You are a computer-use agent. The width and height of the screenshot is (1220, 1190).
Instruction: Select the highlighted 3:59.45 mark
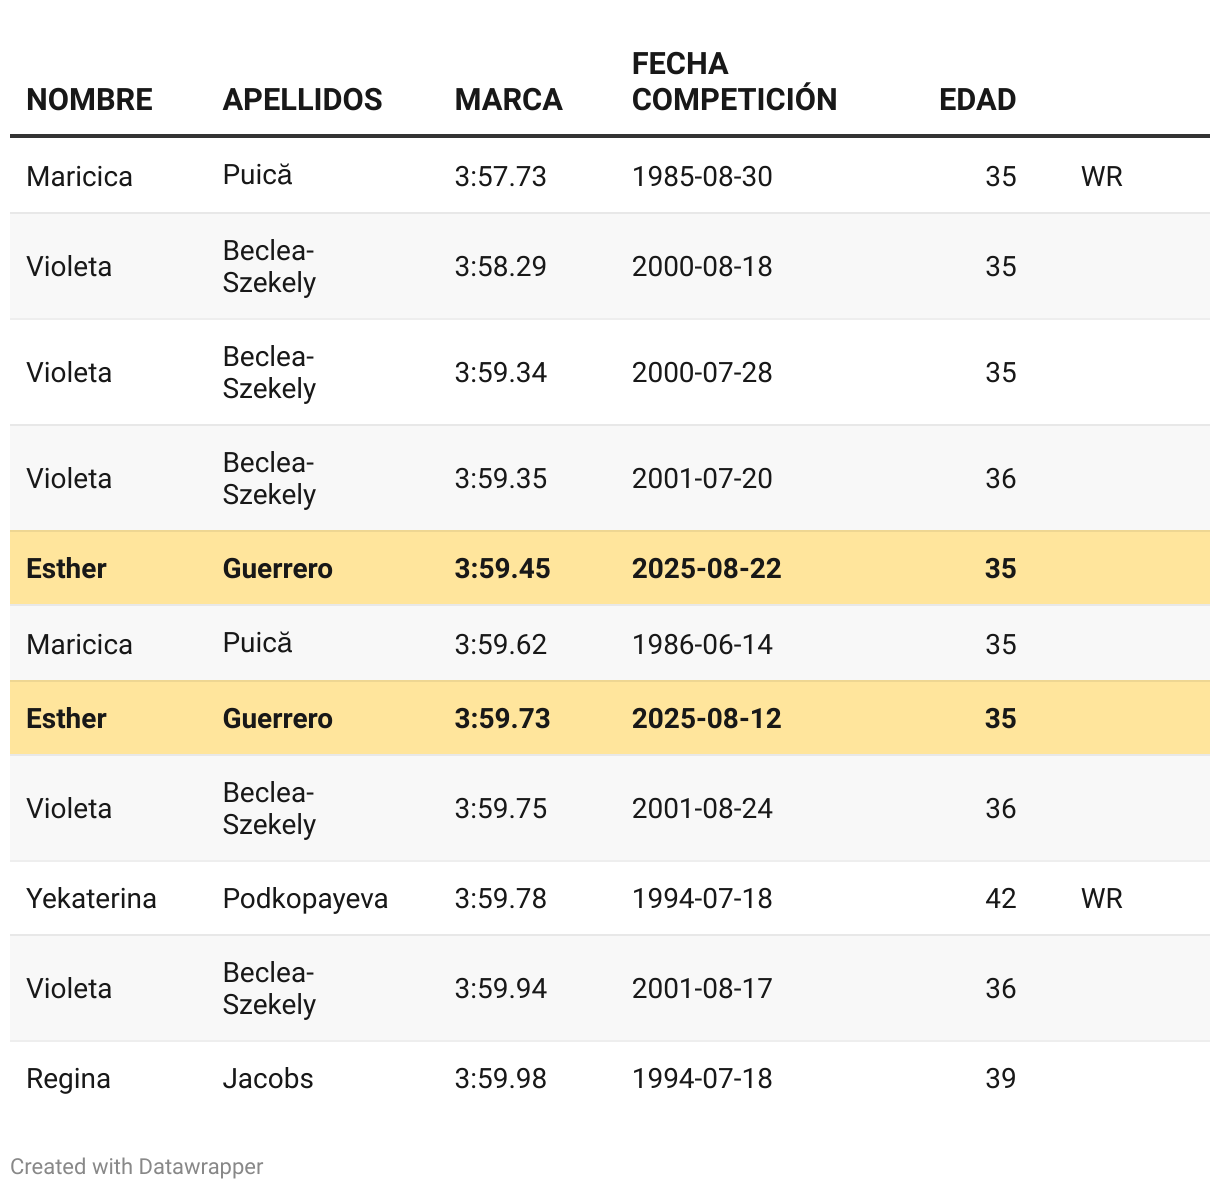(x=502, y=568)
